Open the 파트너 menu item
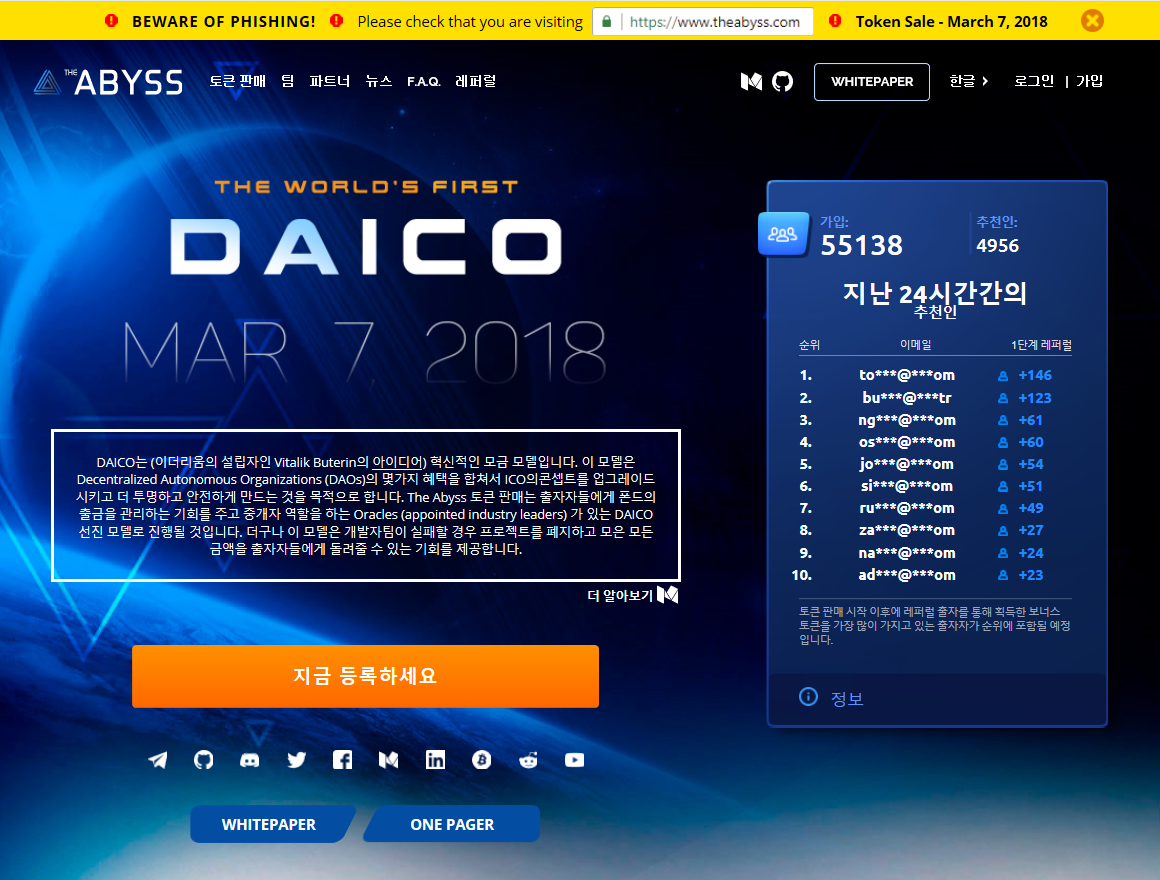 pos(329,81)
